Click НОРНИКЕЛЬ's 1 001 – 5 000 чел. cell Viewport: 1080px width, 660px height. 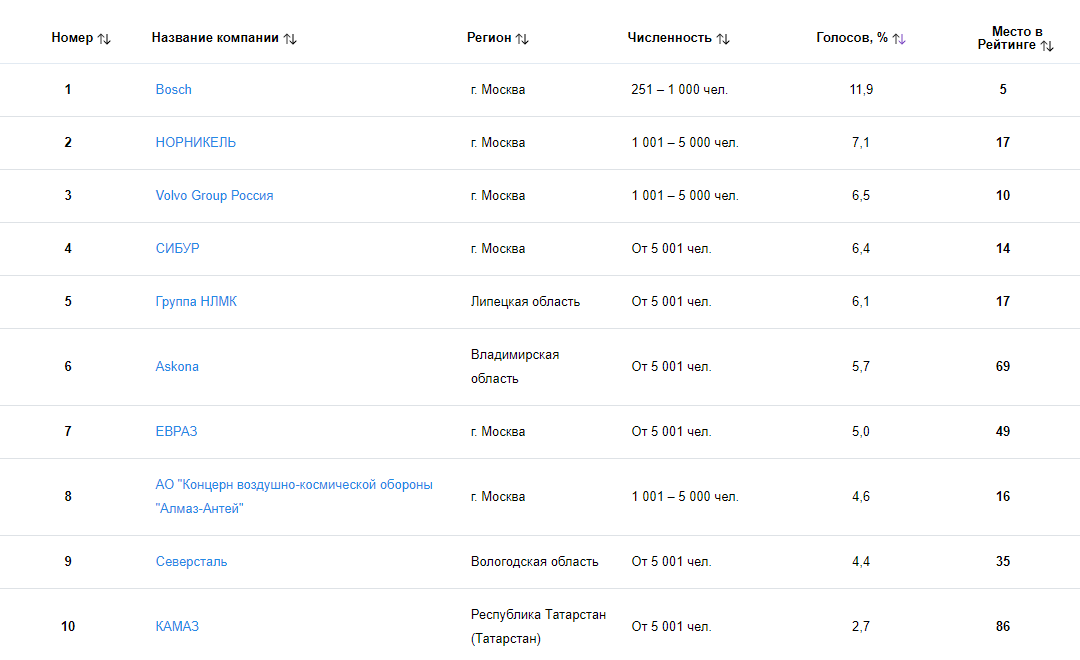685,143
